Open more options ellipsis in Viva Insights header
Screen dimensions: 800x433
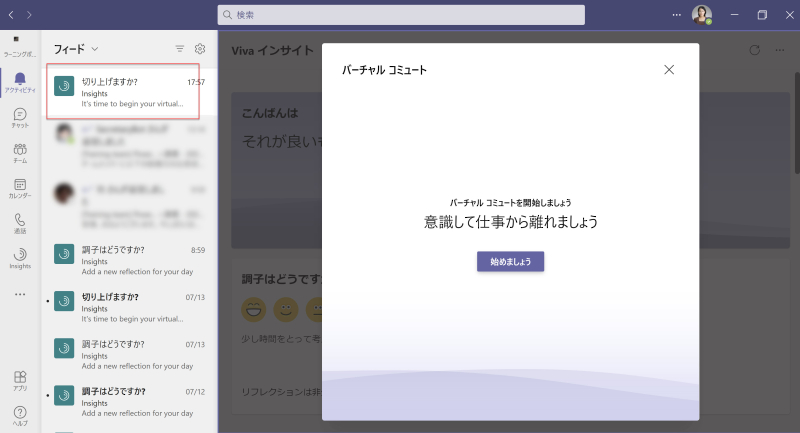[x=780, y=50]
